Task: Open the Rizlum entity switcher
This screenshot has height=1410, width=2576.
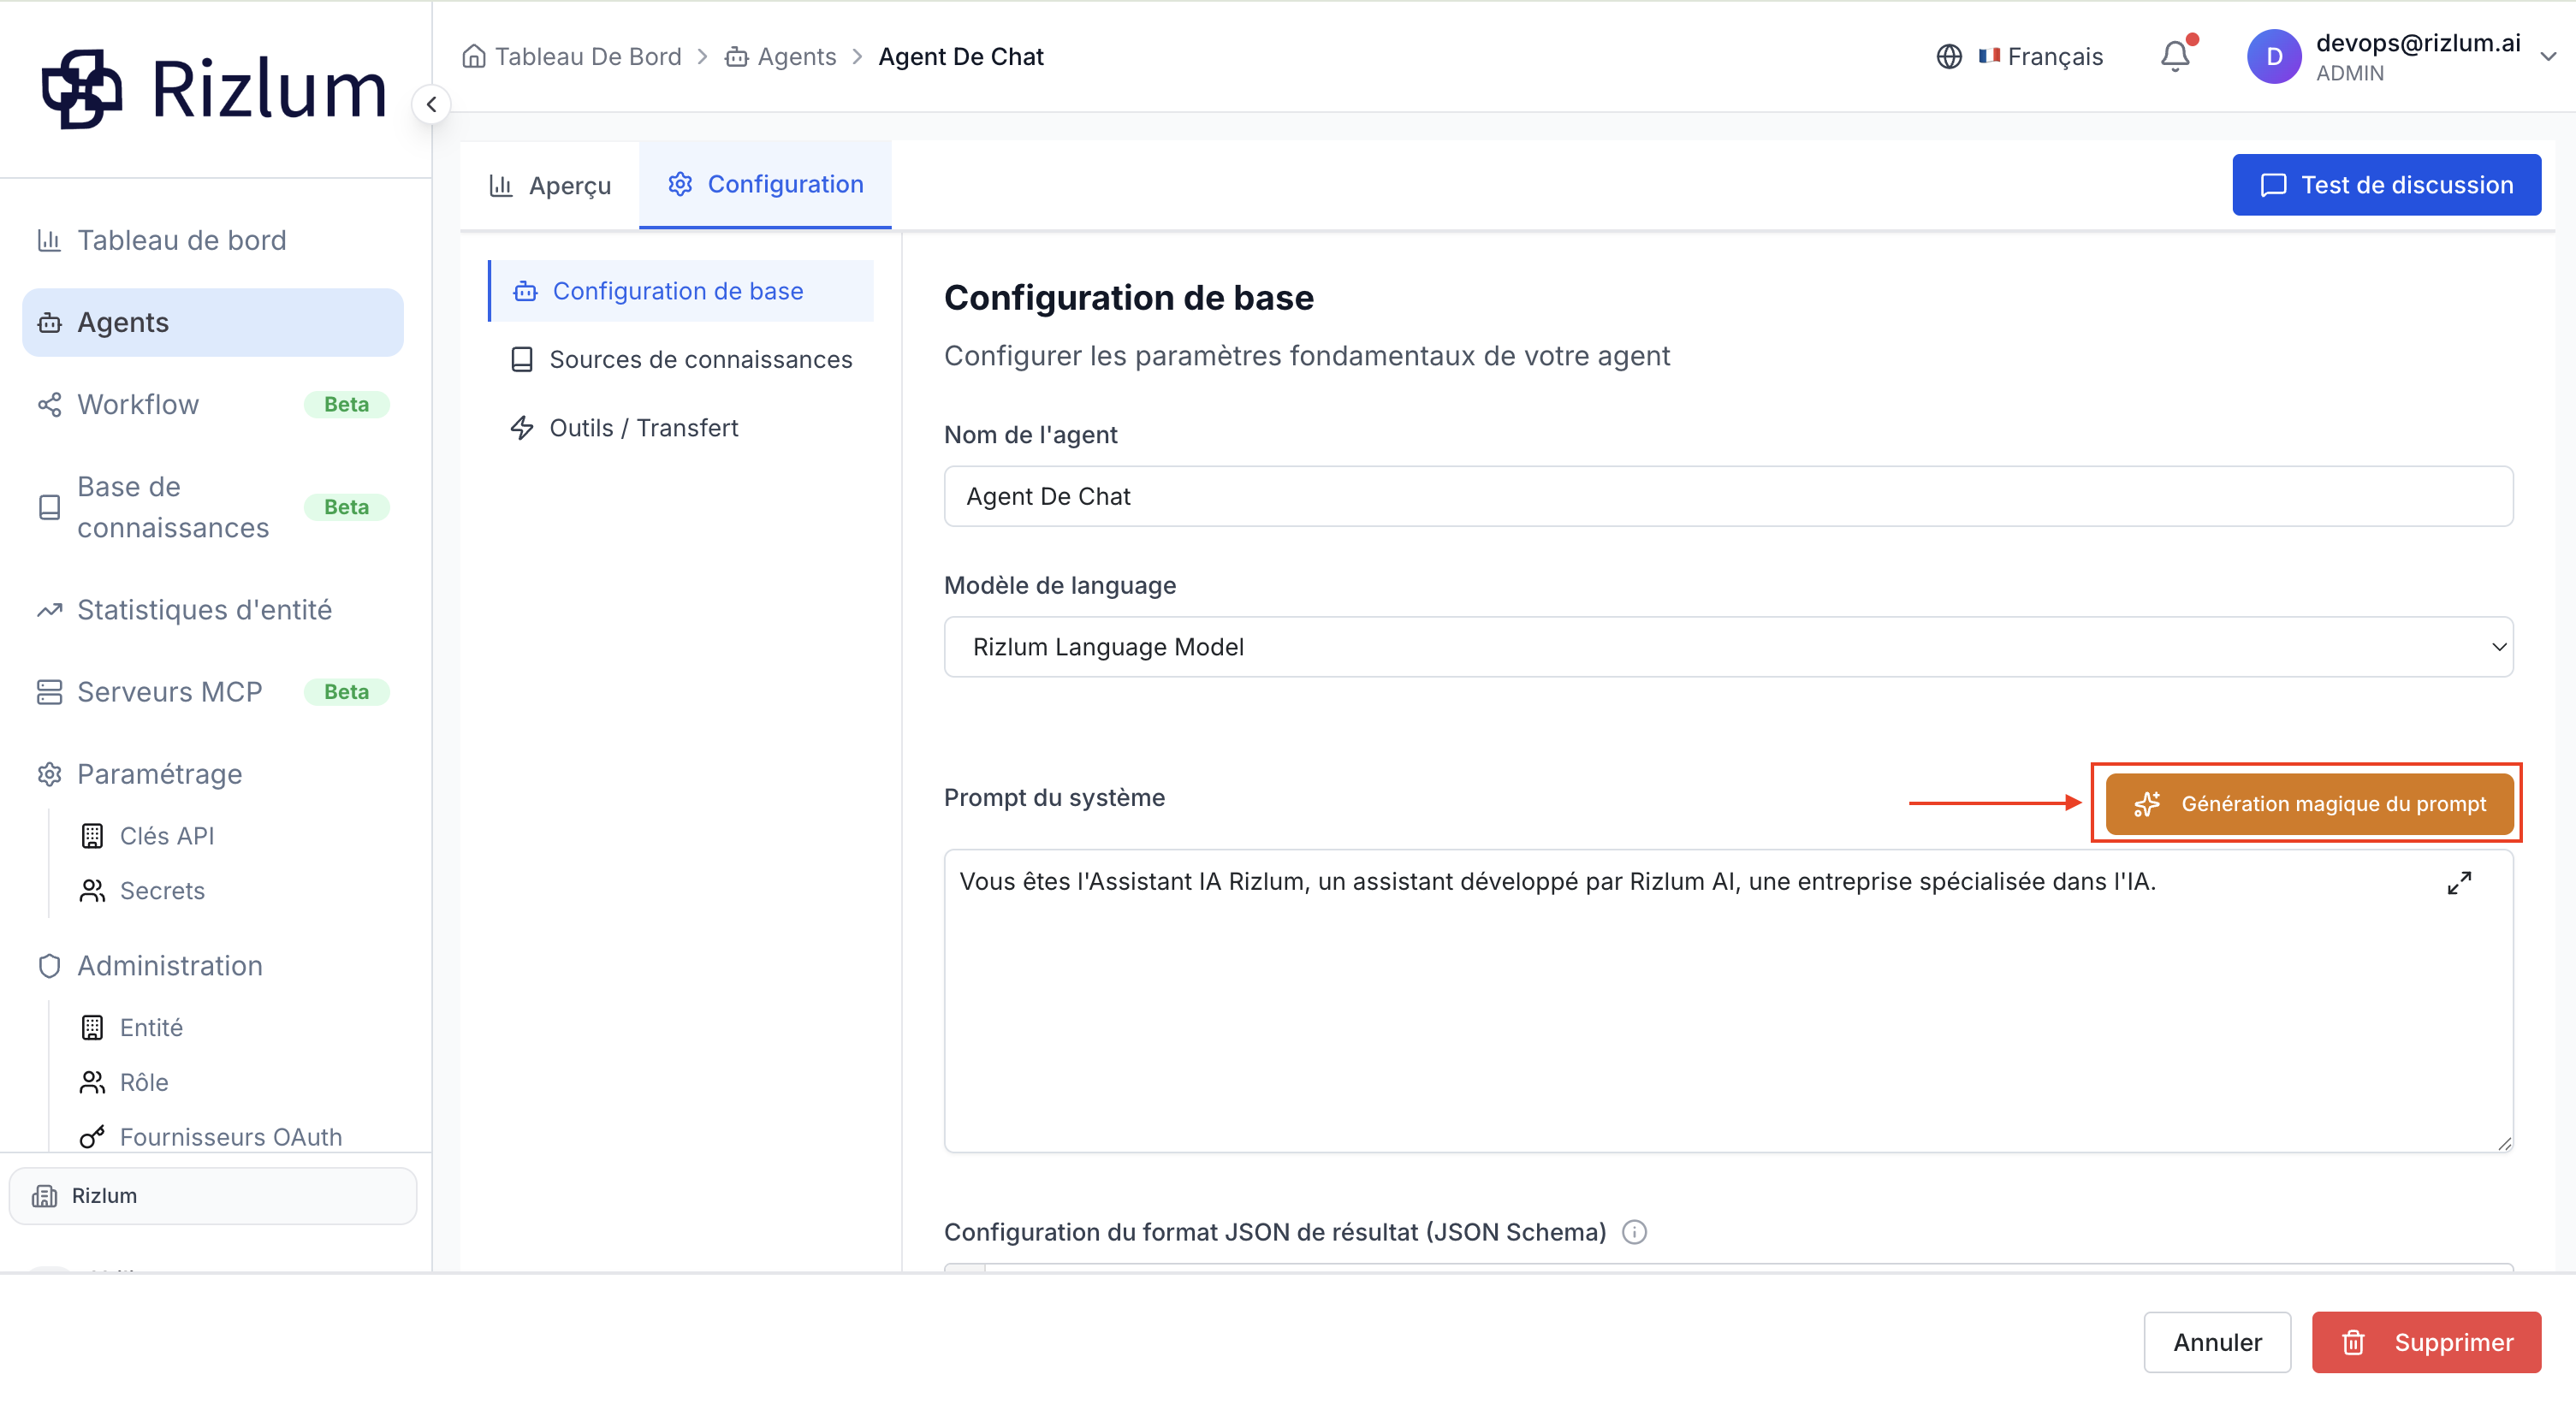Action: coord(213,1196)
